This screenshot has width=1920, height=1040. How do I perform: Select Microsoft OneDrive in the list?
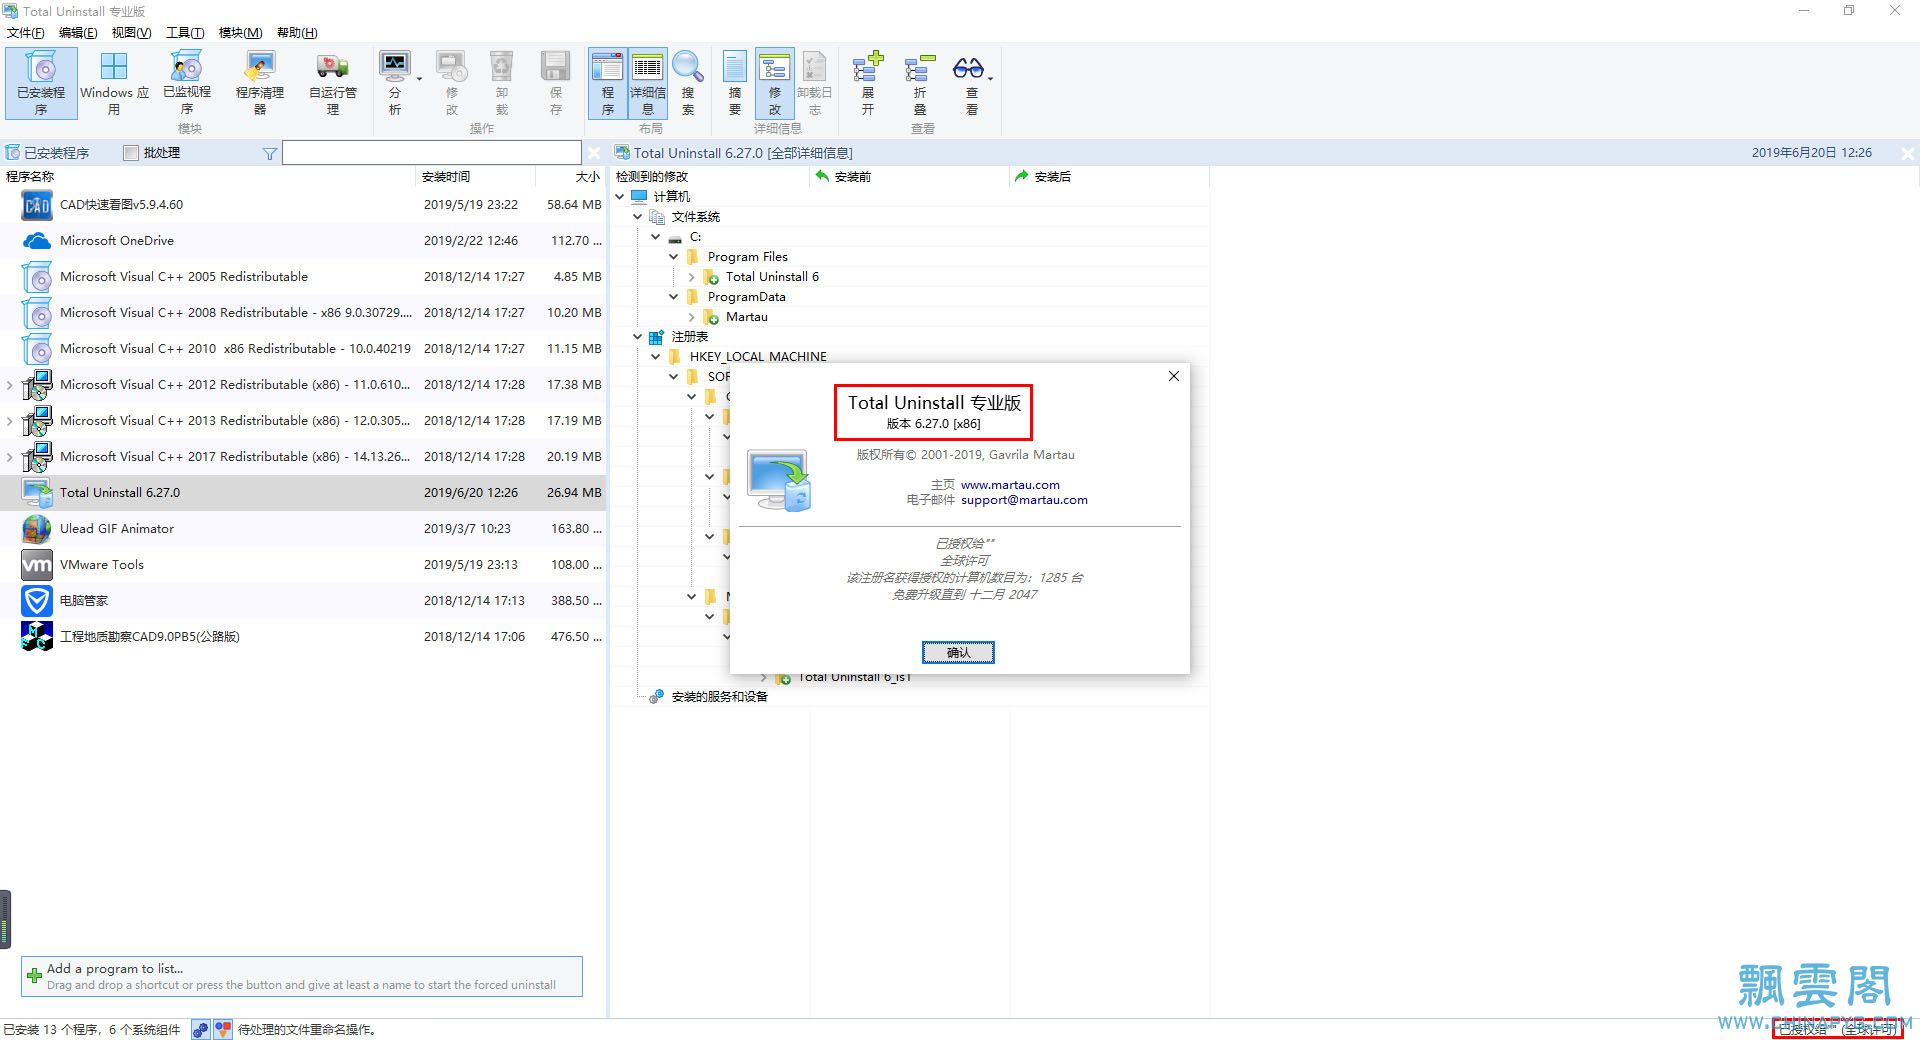click(x=303, y=241)
